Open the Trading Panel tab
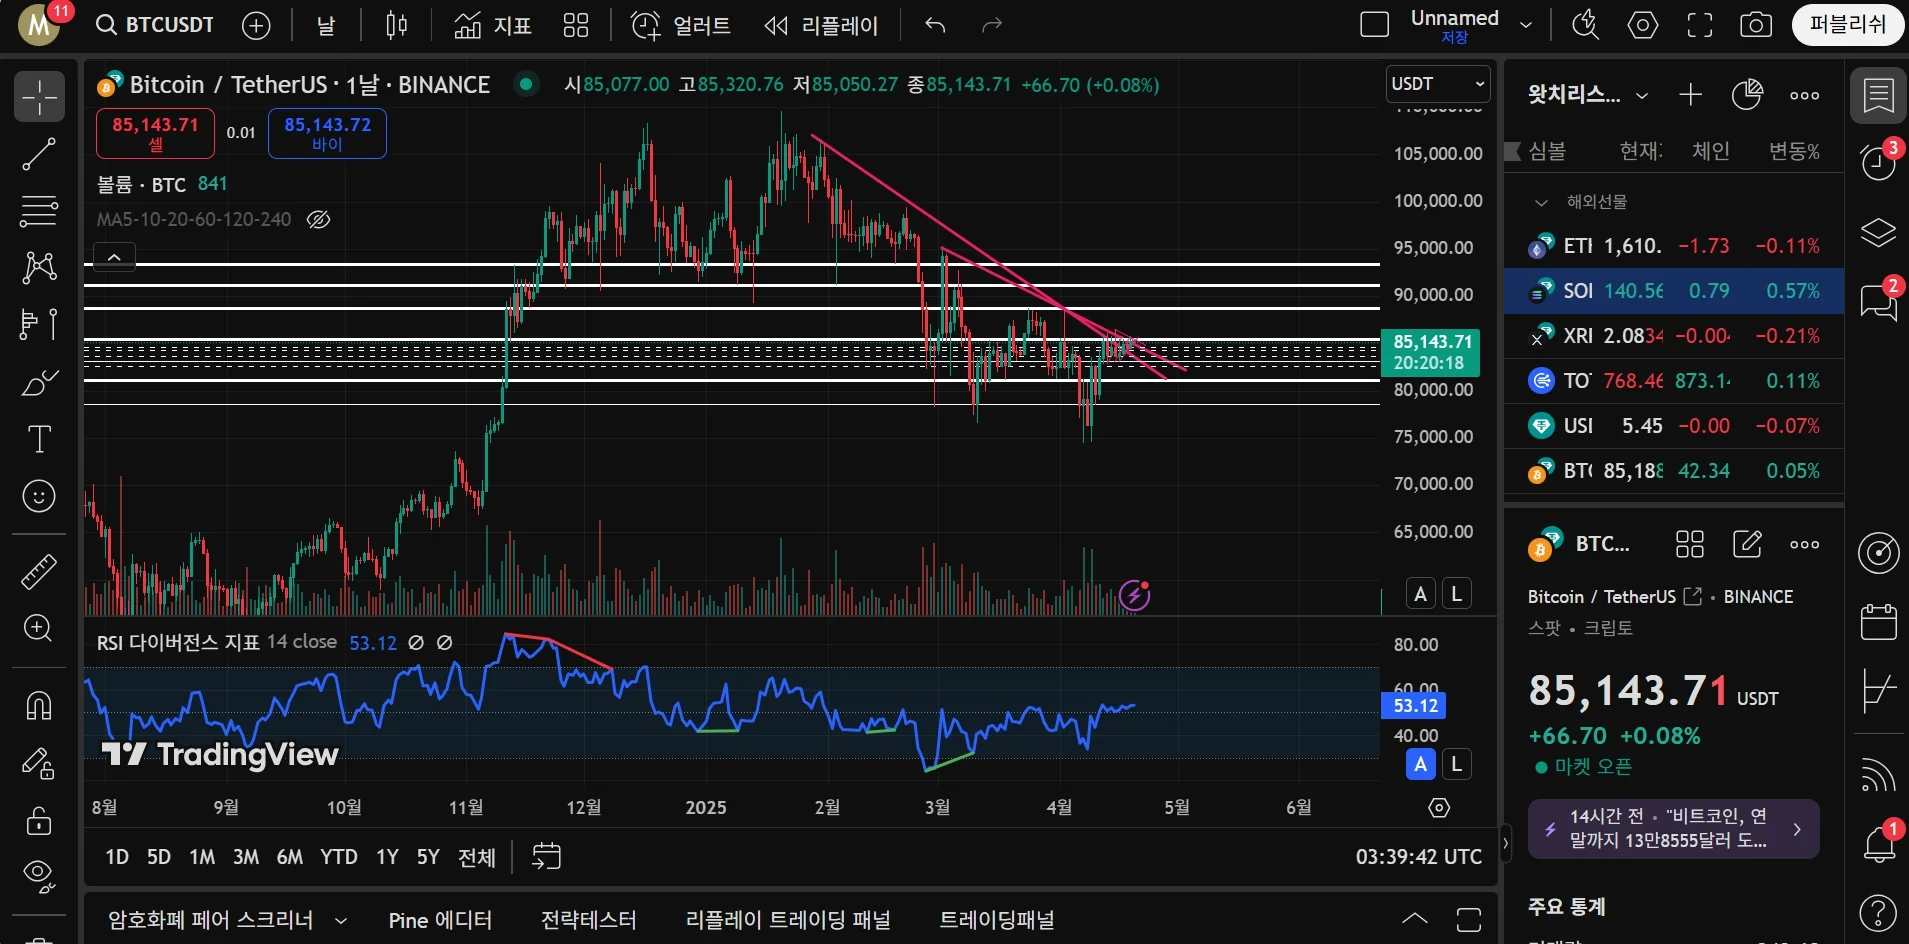 (x=997, y=920)
